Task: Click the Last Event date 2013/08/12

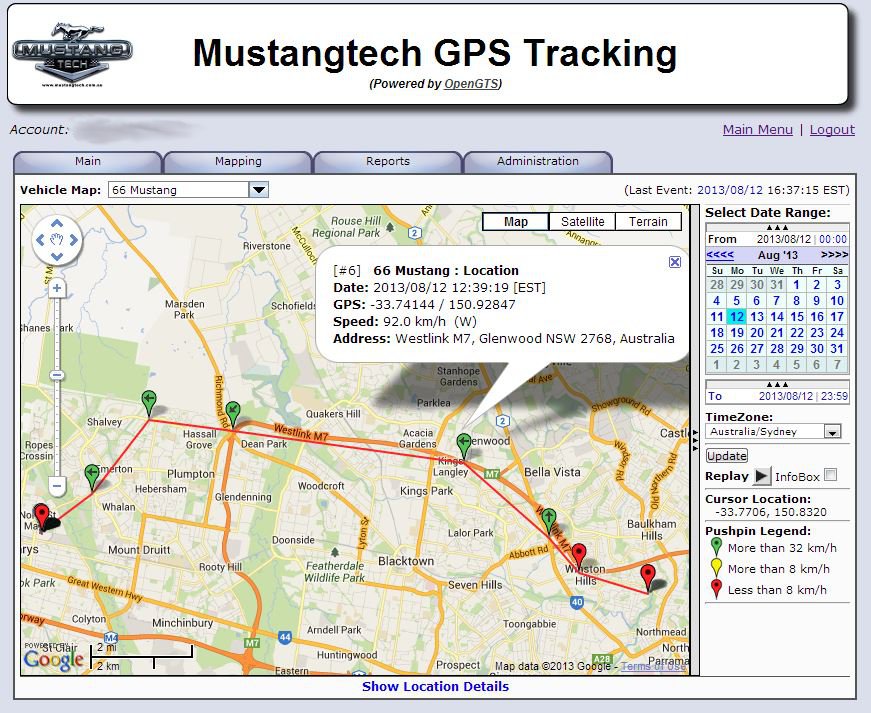Action: click(x=730, y=190)
